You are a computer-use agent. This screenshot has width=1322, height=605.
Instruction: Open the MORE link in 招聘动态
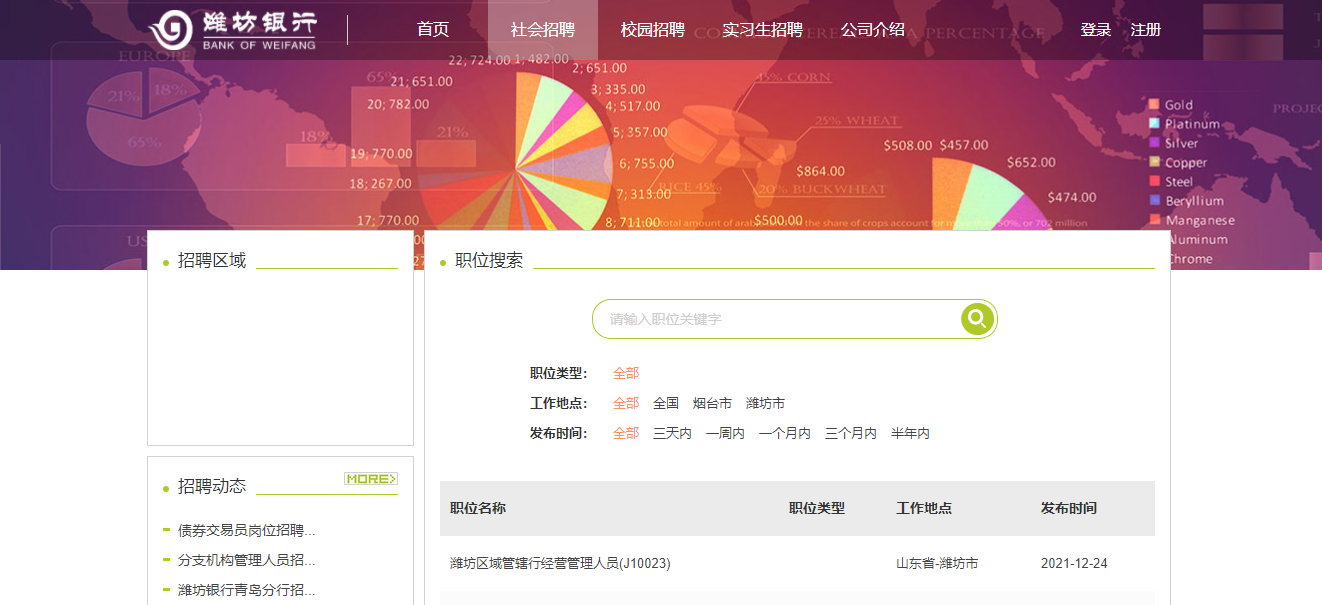pyautogui.click(x=371, y=479)
